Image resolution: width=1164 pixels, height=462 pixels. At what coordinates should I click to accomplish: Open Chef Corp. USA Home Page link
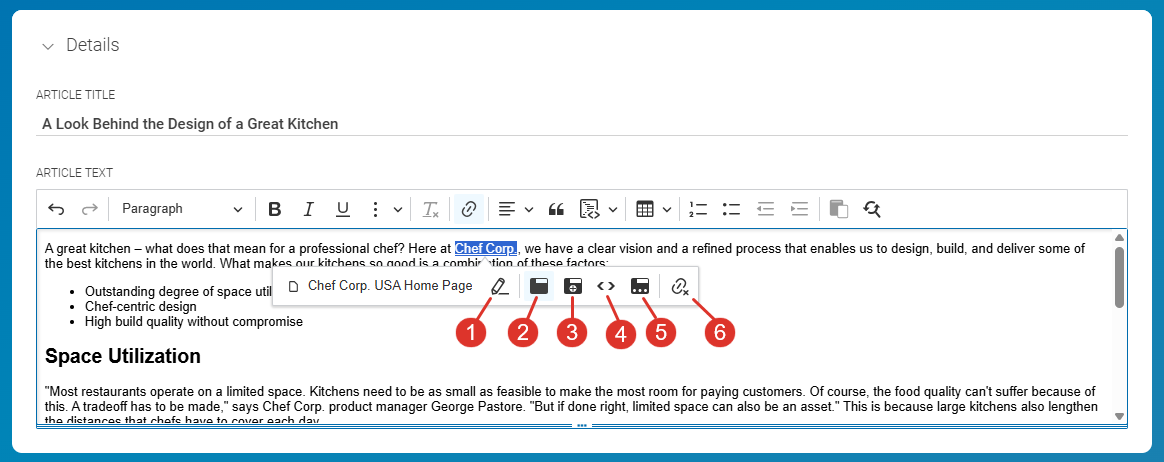[x=389, y=286]
